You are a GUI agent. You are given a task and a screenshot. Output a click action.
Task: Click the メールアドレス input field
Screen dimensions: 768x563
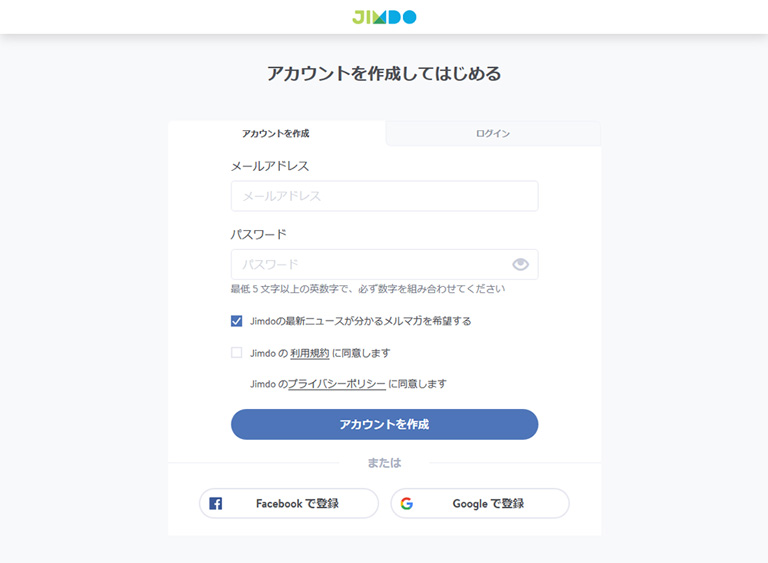(x=384, y=196)
